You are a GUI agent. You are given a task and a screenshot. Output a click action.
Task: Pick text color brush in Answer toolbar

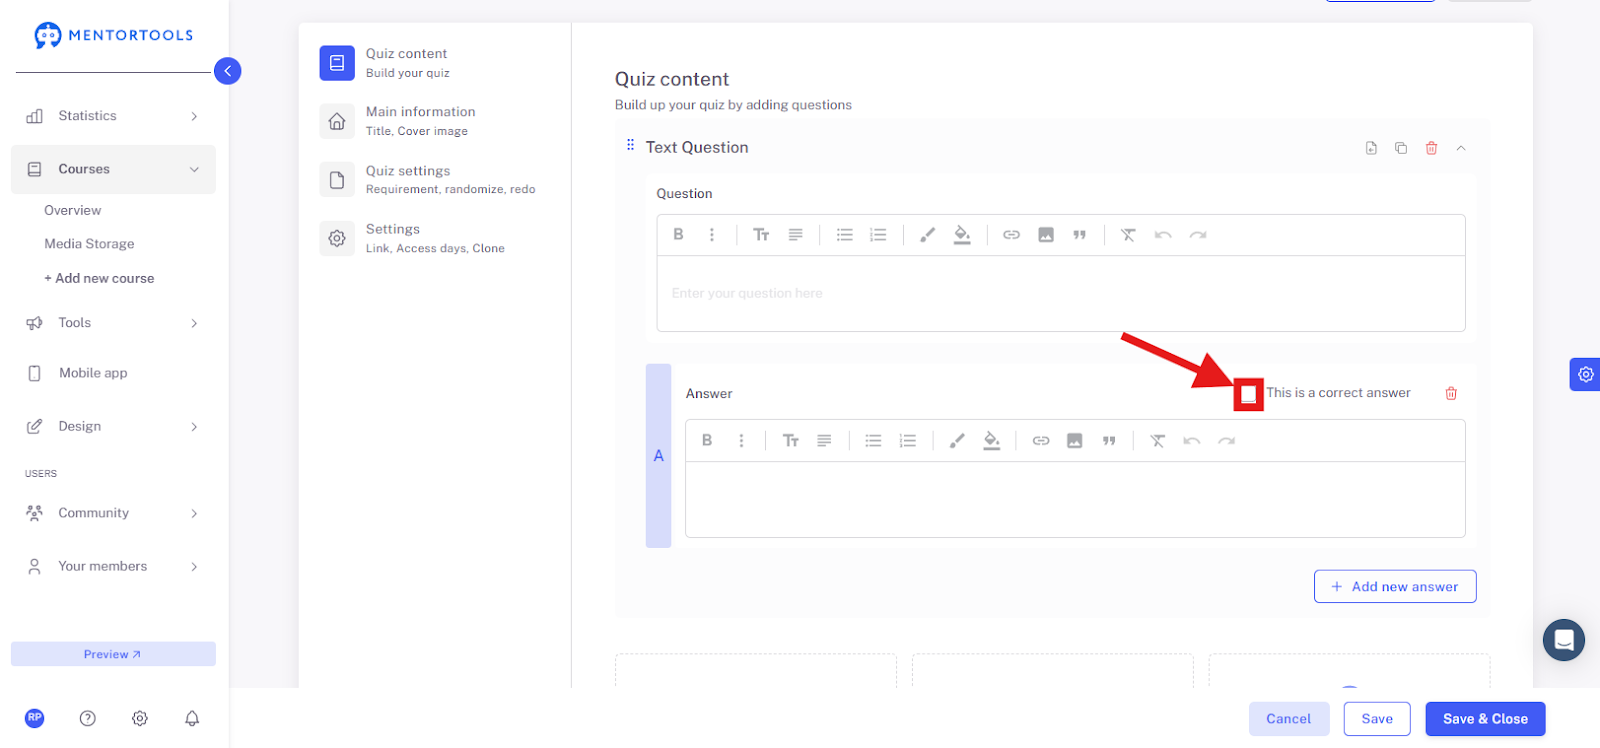click(957, 441)
